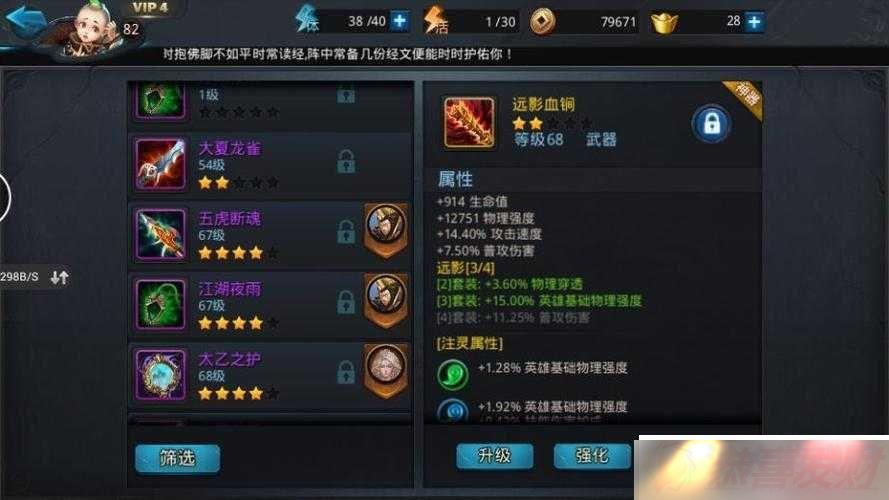This screenshot has height=500, width=889.
Task: Click the gold ingot currency icon
Action: point(664,23)
